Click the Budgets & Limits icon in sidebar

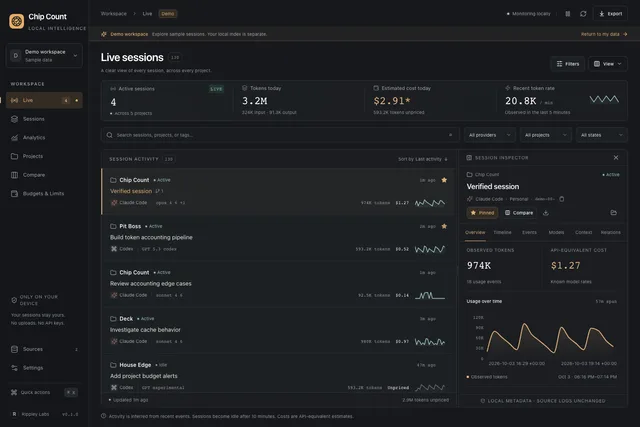click(14, 193)
